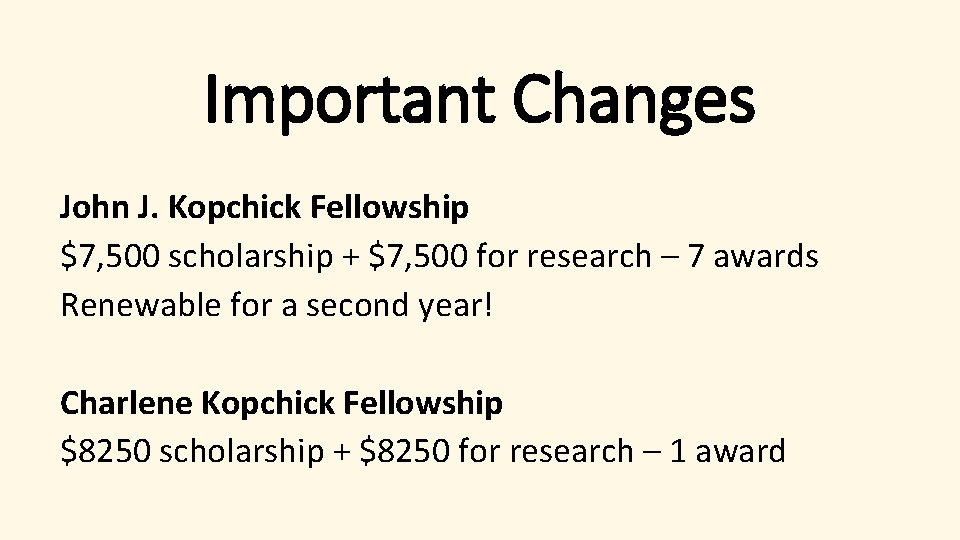Select Renewable for a second year line
The width and height of the screenshot is (960, 540).
coord(276,306)
